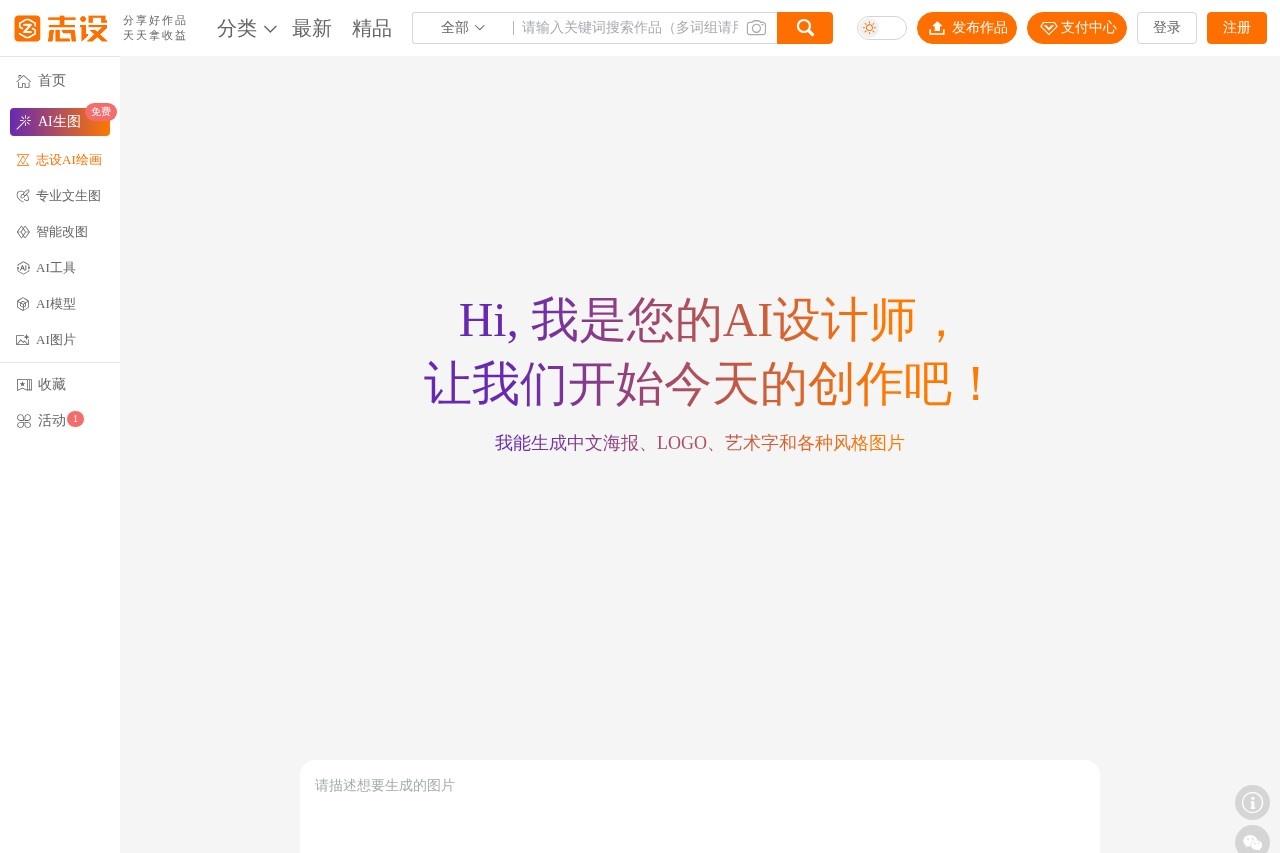This screenshot has height=853, width=1280.
Task: Click the 注册 registration link
Action: [1236, 28]
